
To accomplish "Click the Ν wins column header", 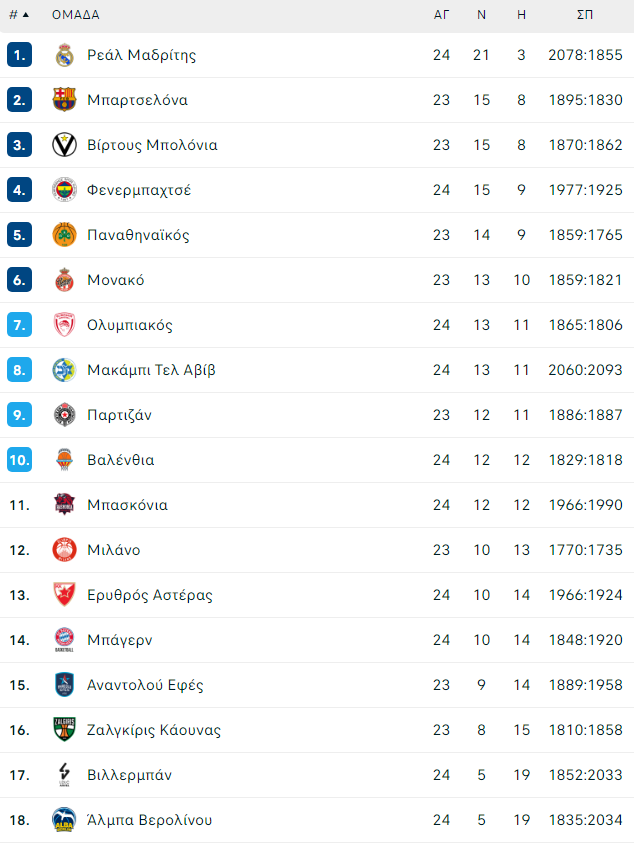I will (481, 15).
